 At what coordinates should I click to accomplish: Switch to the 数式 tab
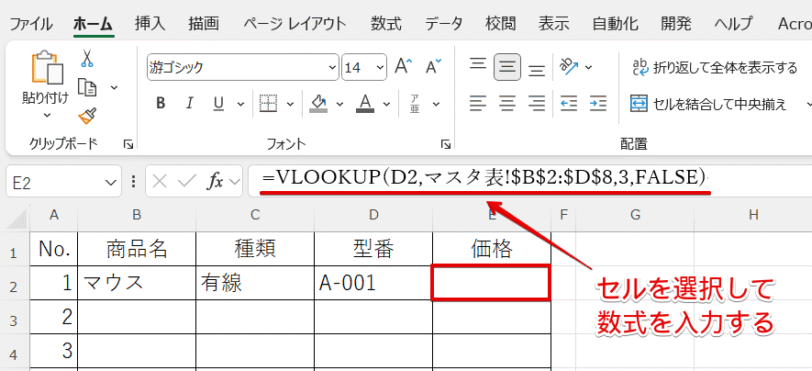click(386, 23)
